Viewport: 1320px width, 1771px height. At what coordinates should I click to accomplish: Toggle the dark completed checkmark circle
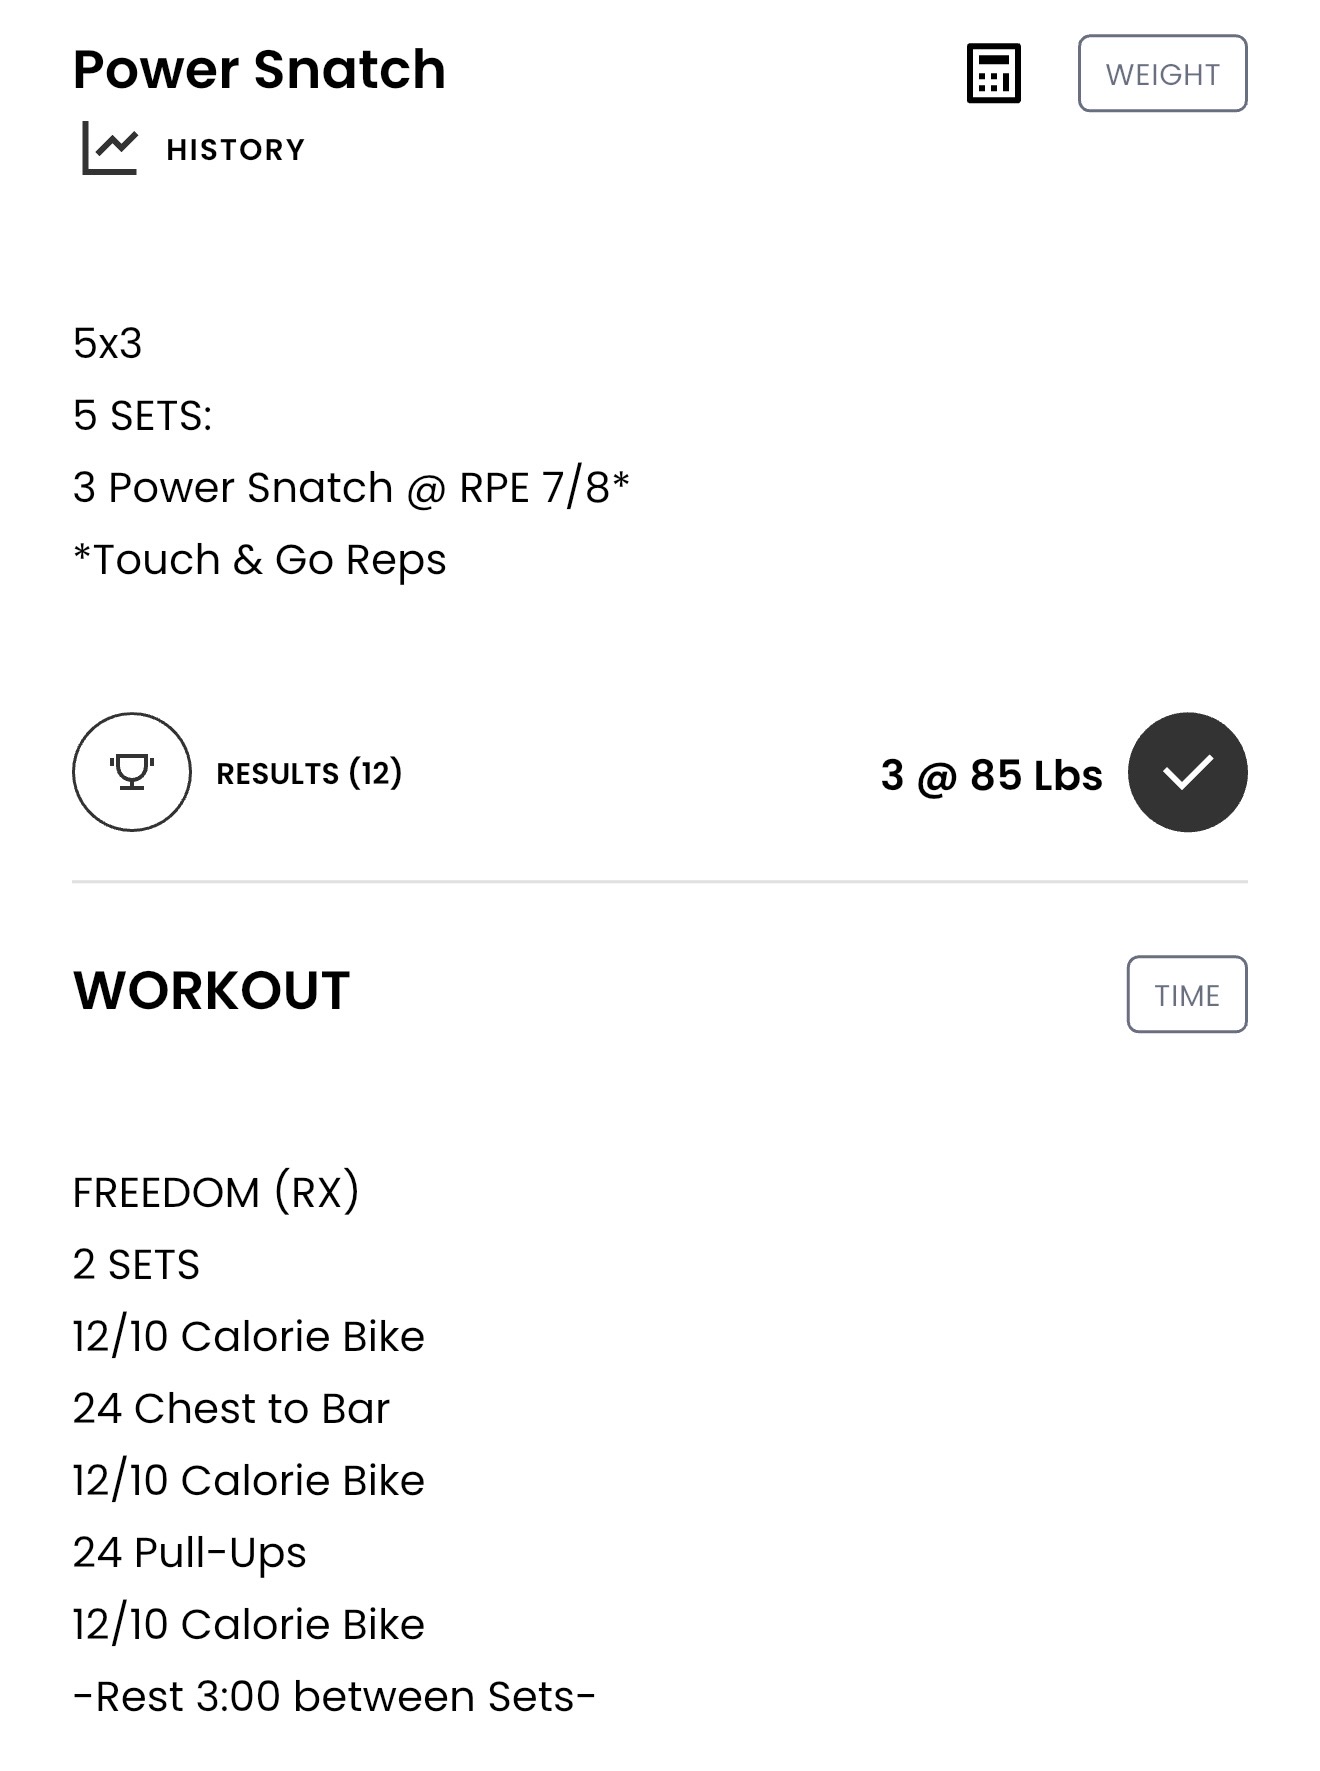click(x=1187, y=772)
